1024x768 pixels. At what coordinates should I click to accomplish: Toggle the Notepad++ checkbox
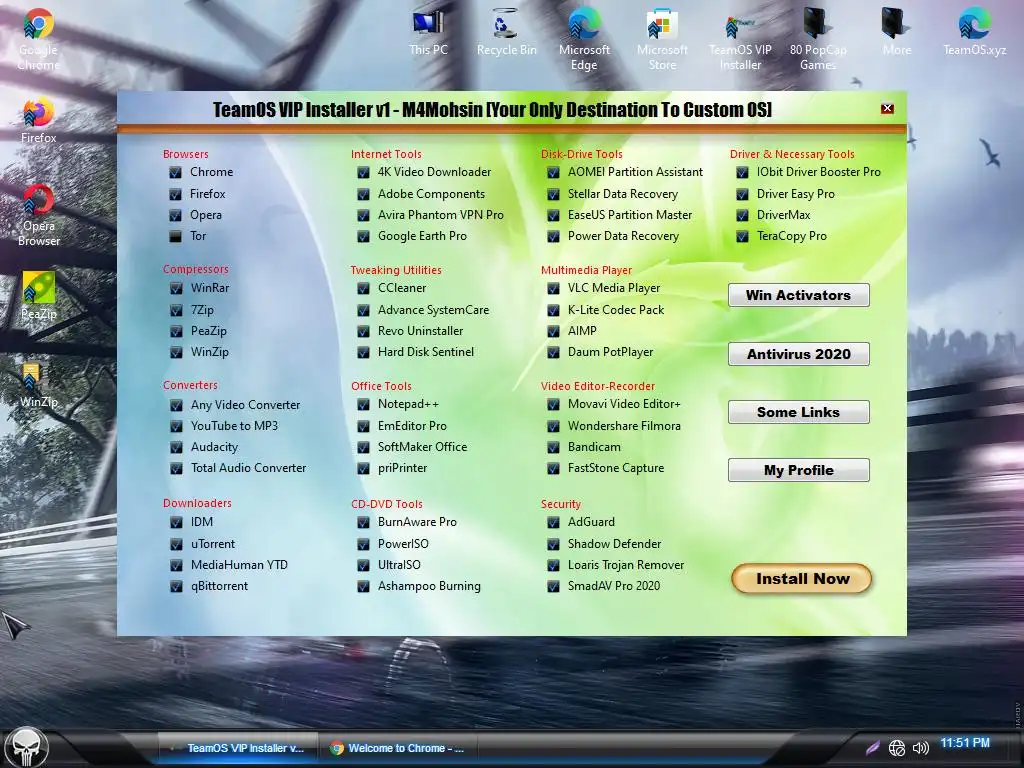363,405
